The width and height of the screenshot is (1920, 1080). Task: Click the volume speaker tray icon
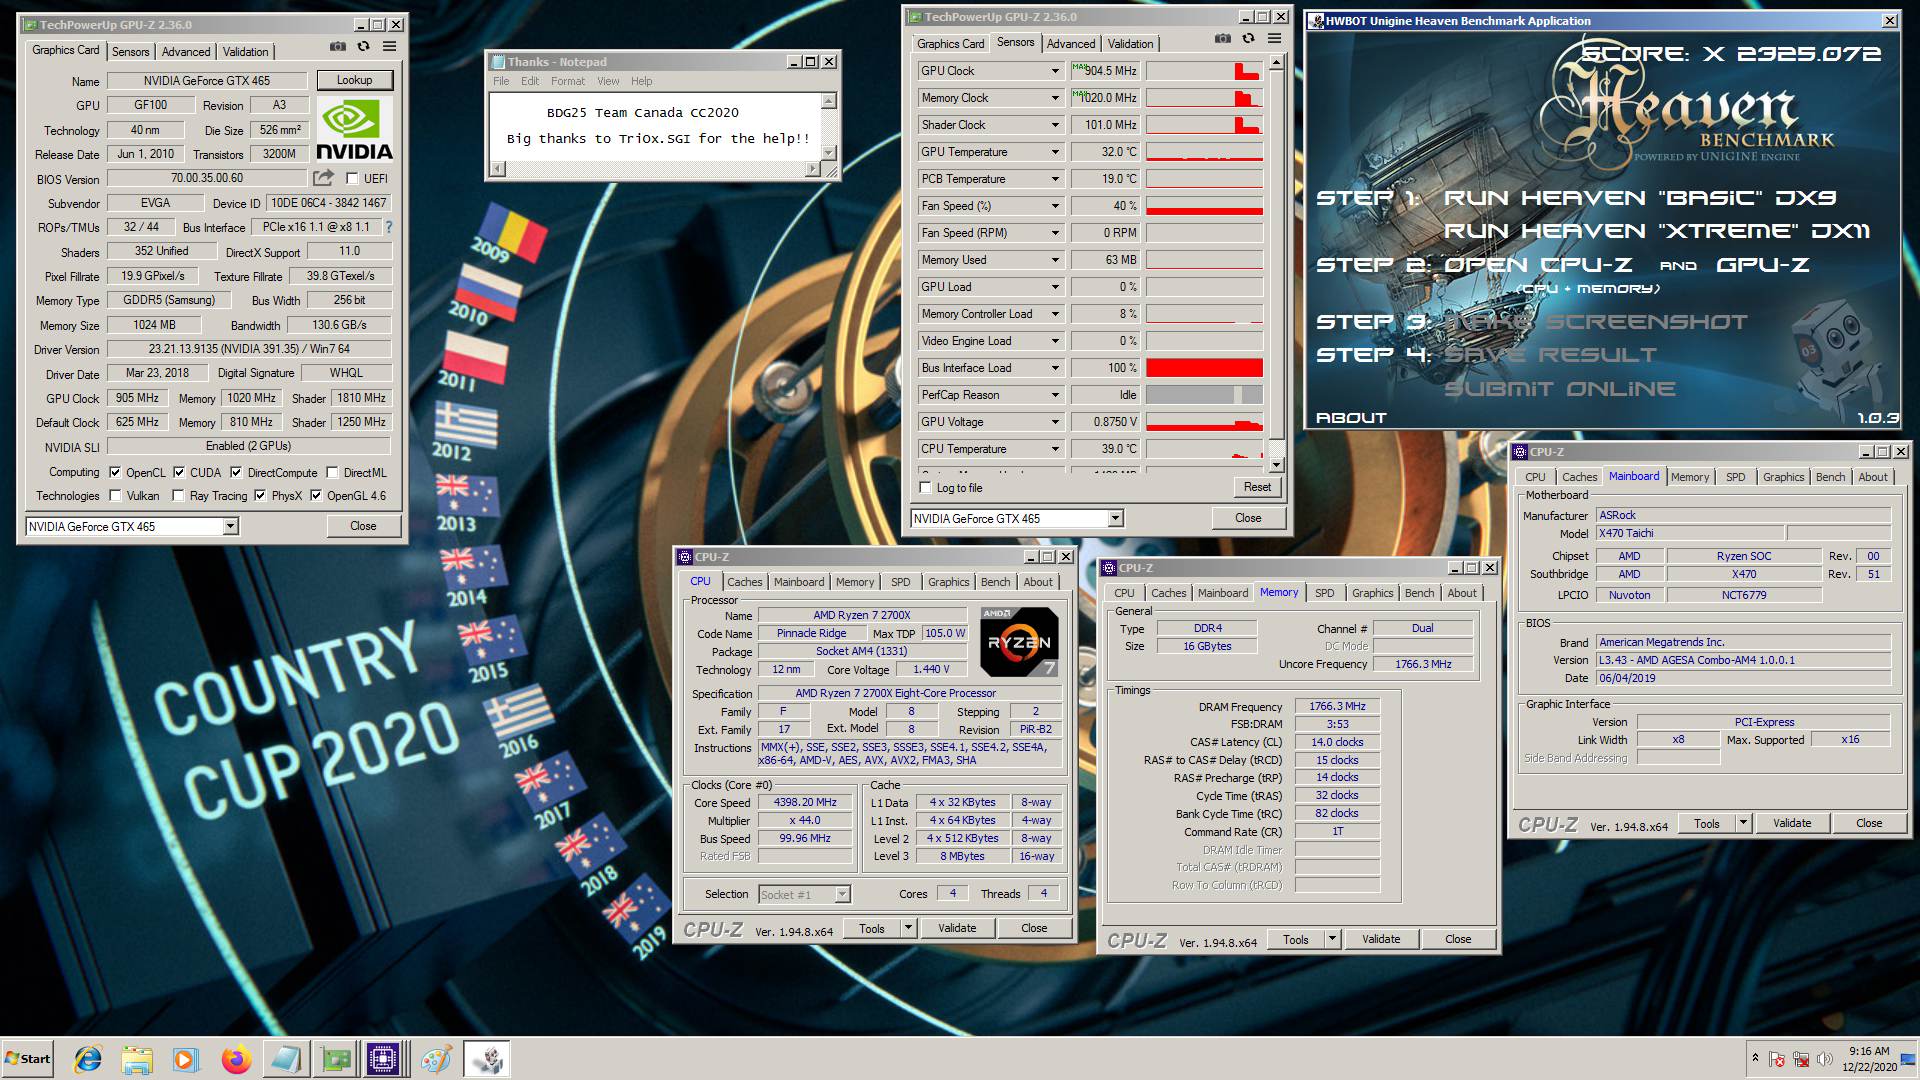point(1825,1059)
